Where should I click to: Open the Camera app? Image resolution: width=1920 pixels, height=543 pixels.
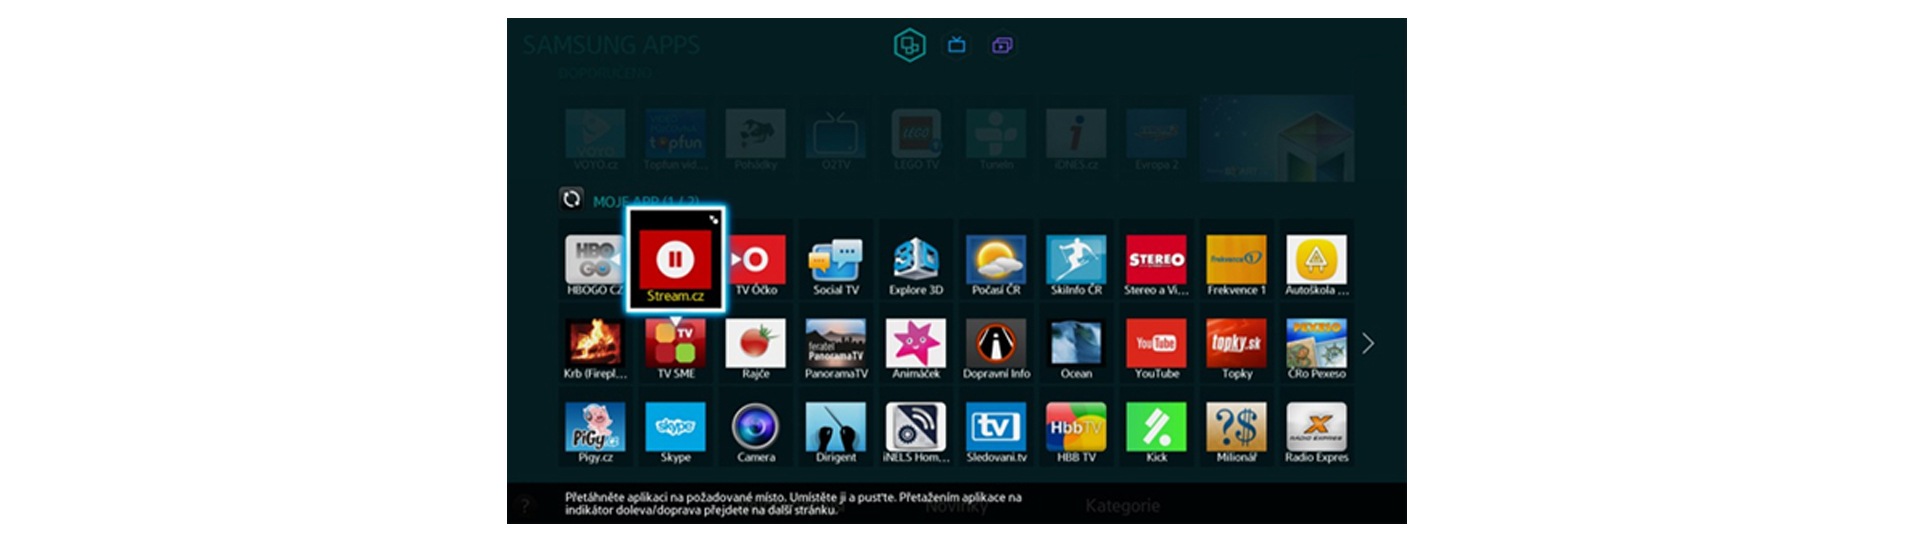(x=756, y=433)
